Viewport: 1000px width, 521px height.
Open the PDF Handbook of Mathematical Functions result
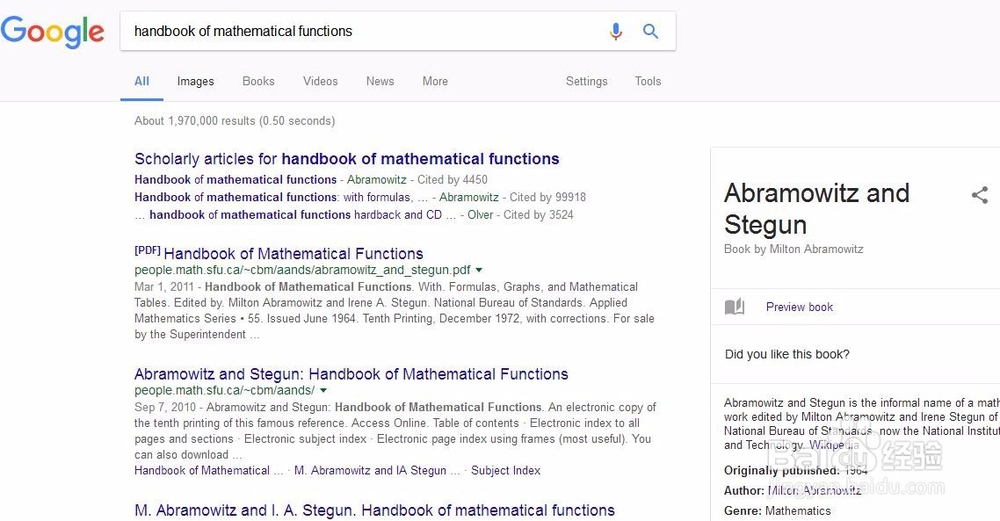click(x=293, y=253)
